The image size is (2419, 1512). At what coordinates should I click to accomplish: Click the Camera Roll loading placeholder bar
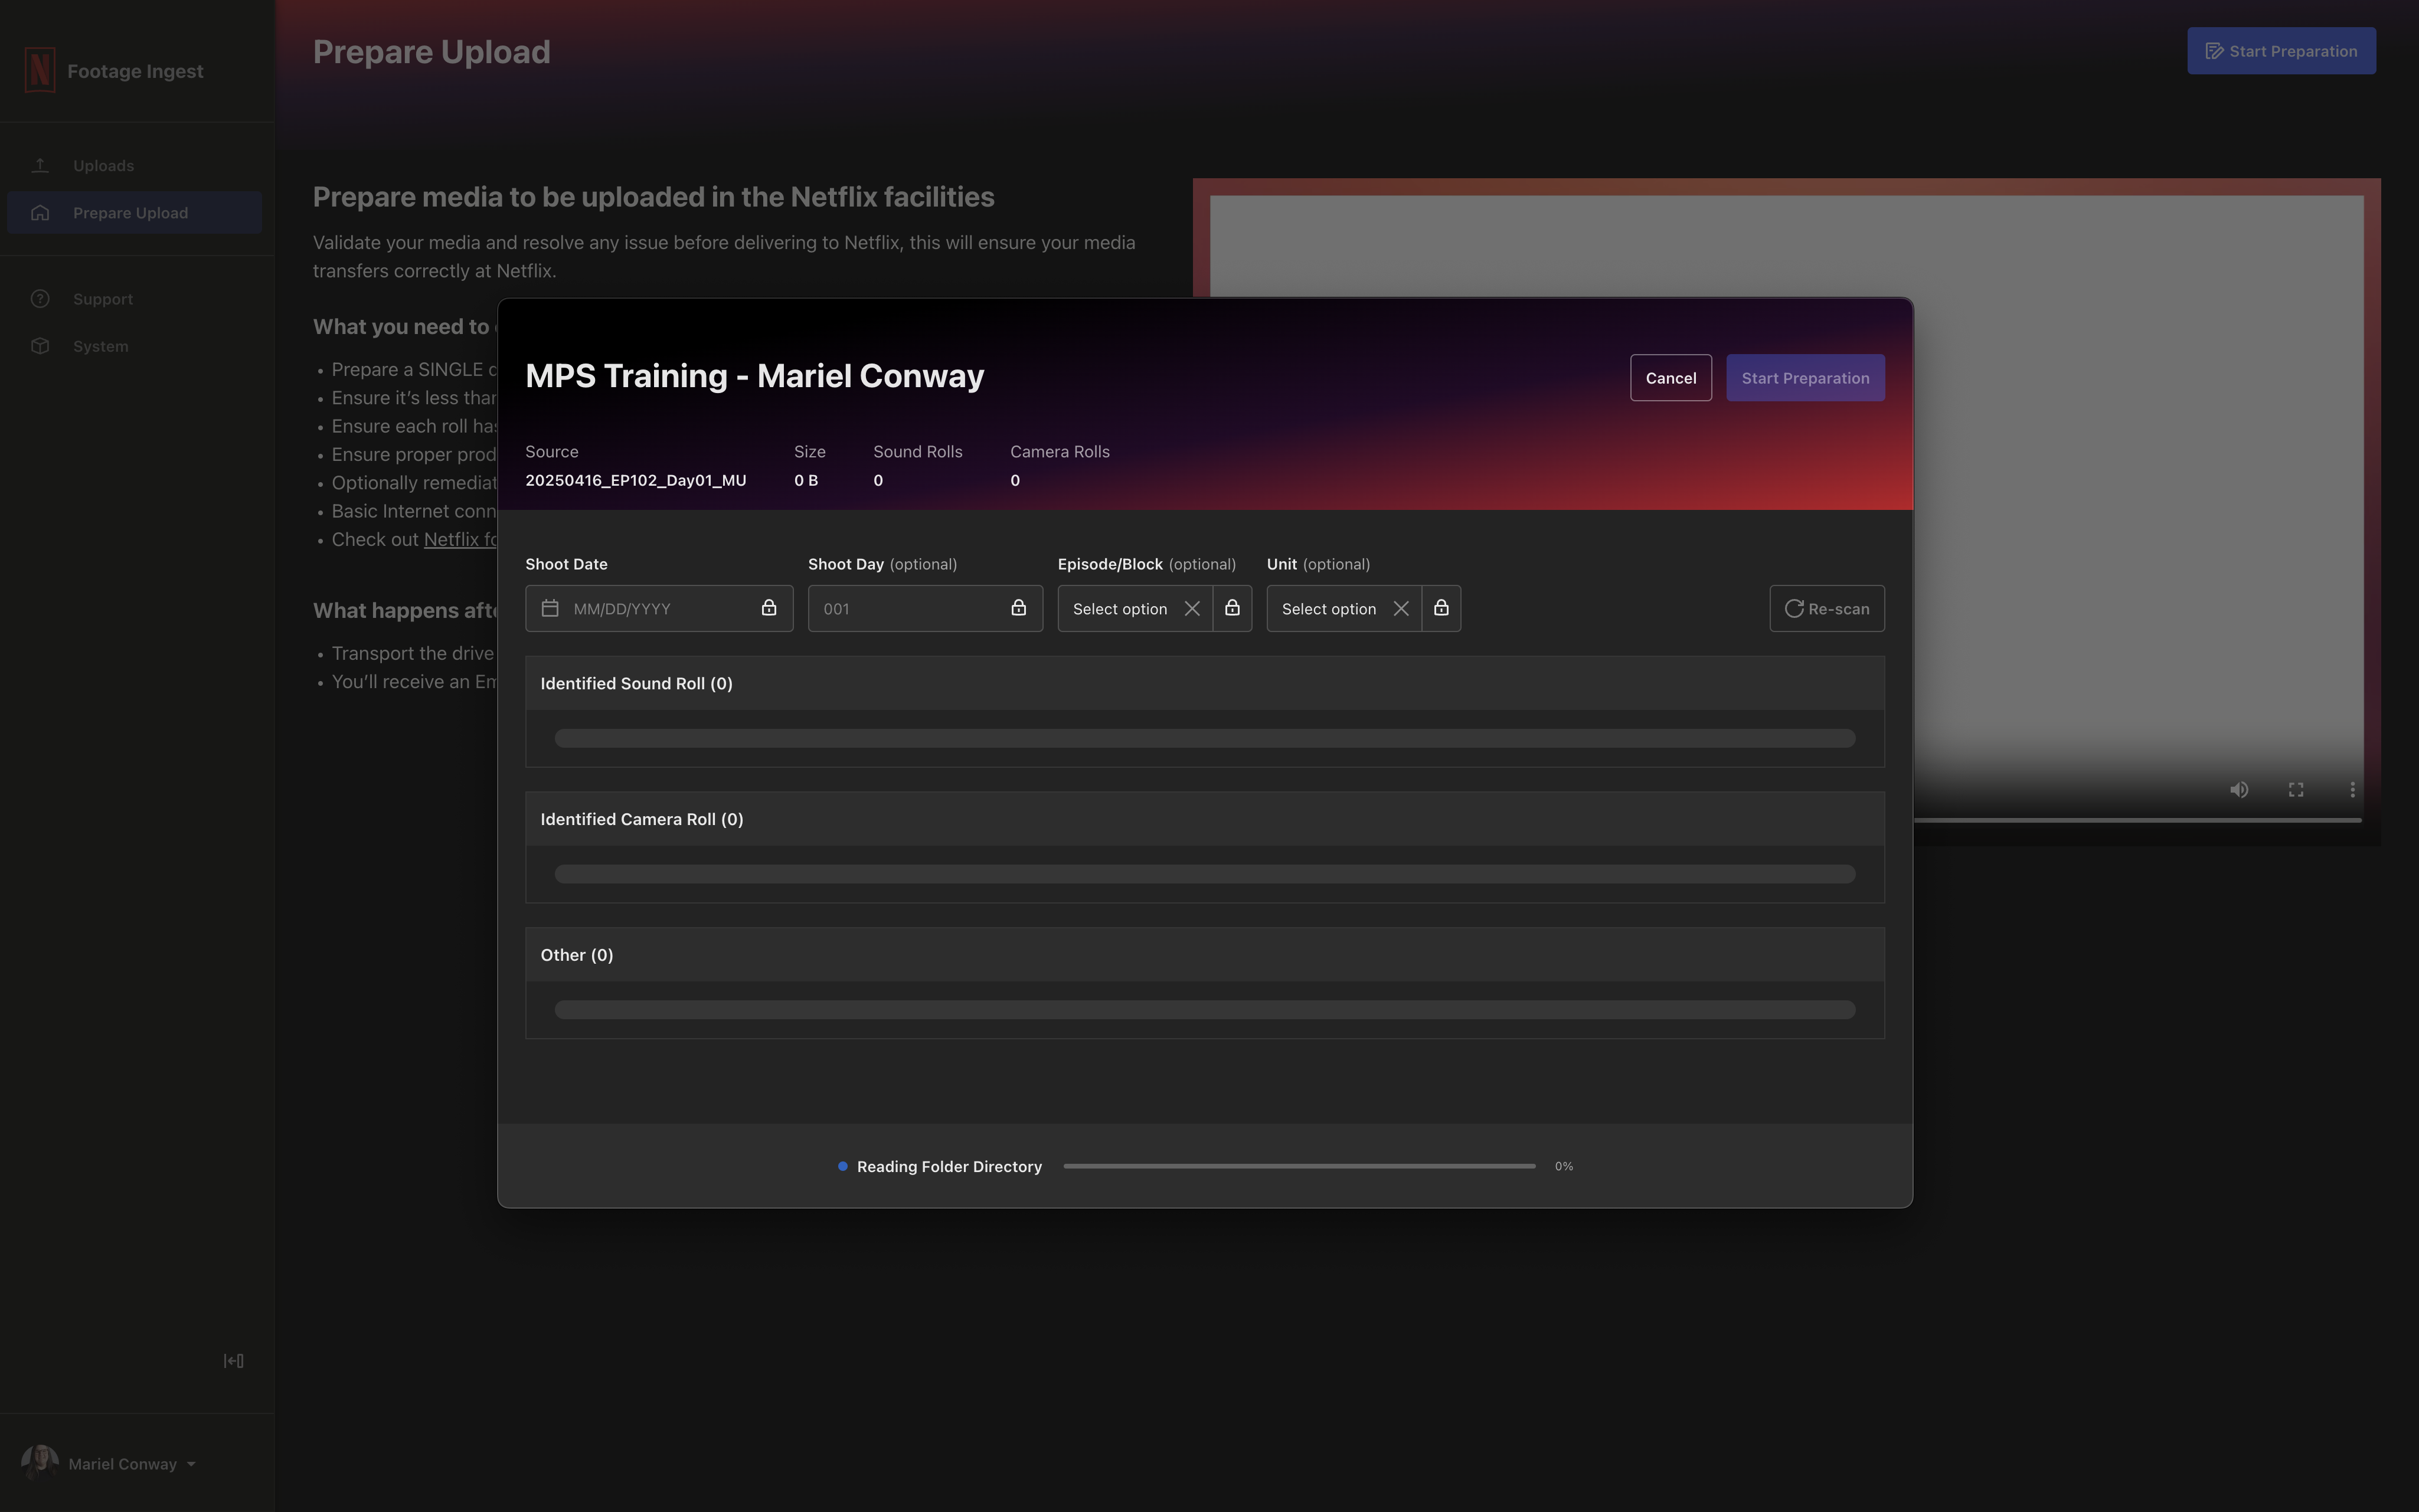pos(1205,874)
